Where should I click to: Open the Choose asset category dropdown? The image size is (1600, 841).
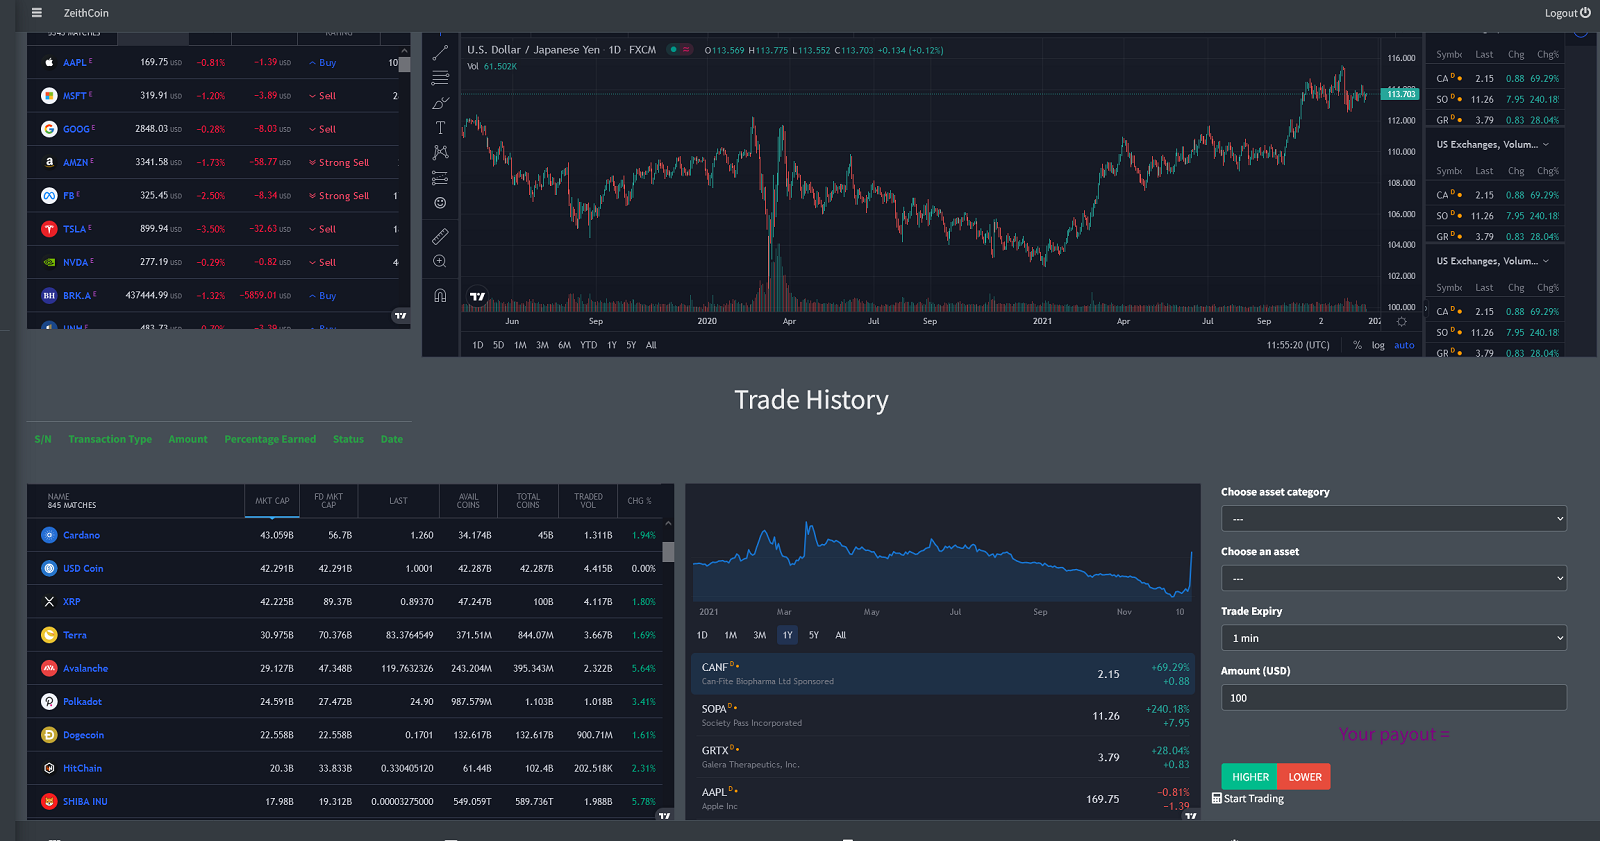1393,519
